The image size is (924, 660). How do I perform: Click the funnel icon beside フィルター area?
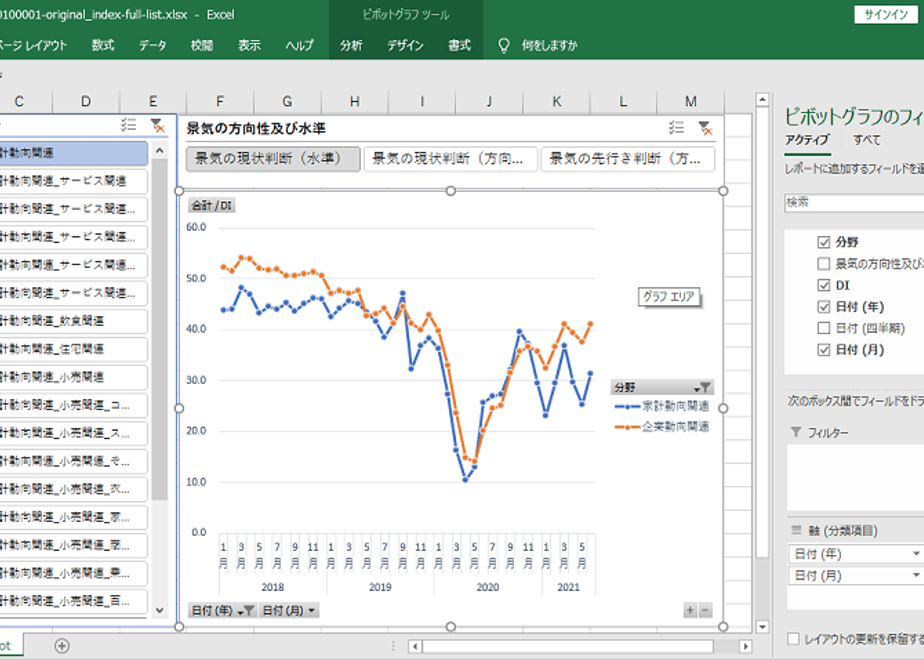pos(796,432)
